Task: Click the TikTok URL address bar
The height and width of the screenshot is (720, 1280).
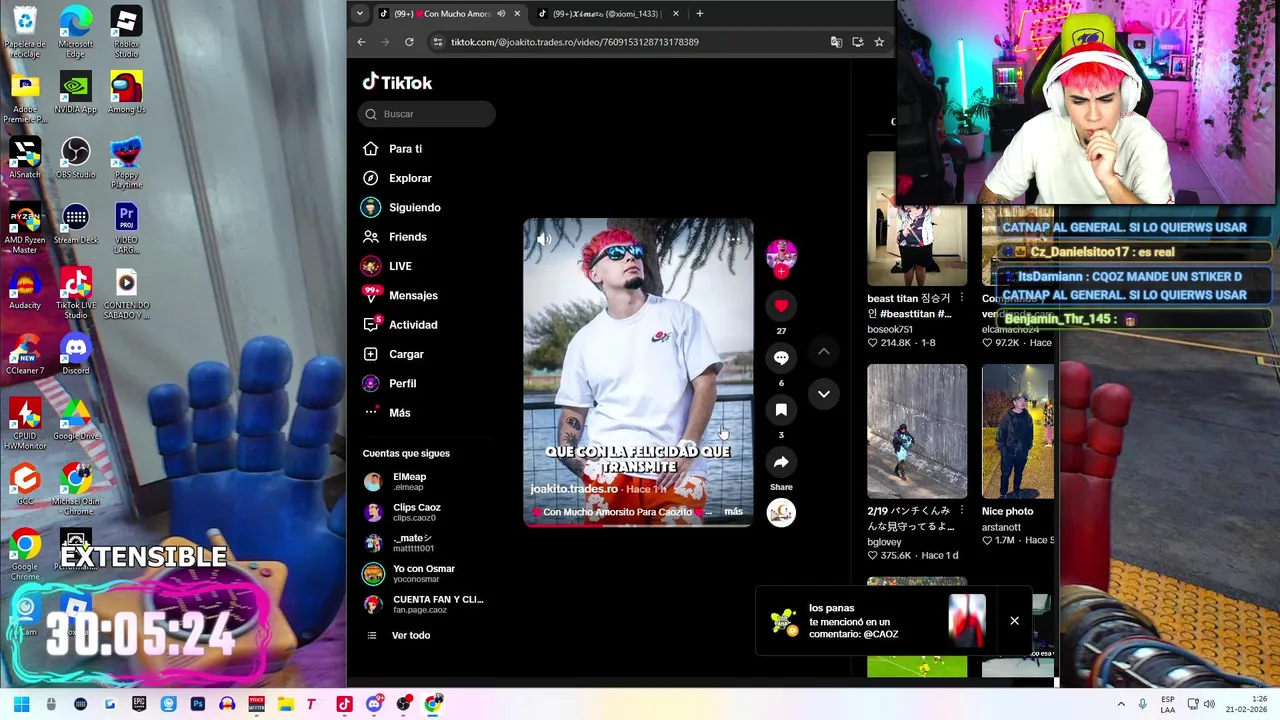Action: coord(574,42)
